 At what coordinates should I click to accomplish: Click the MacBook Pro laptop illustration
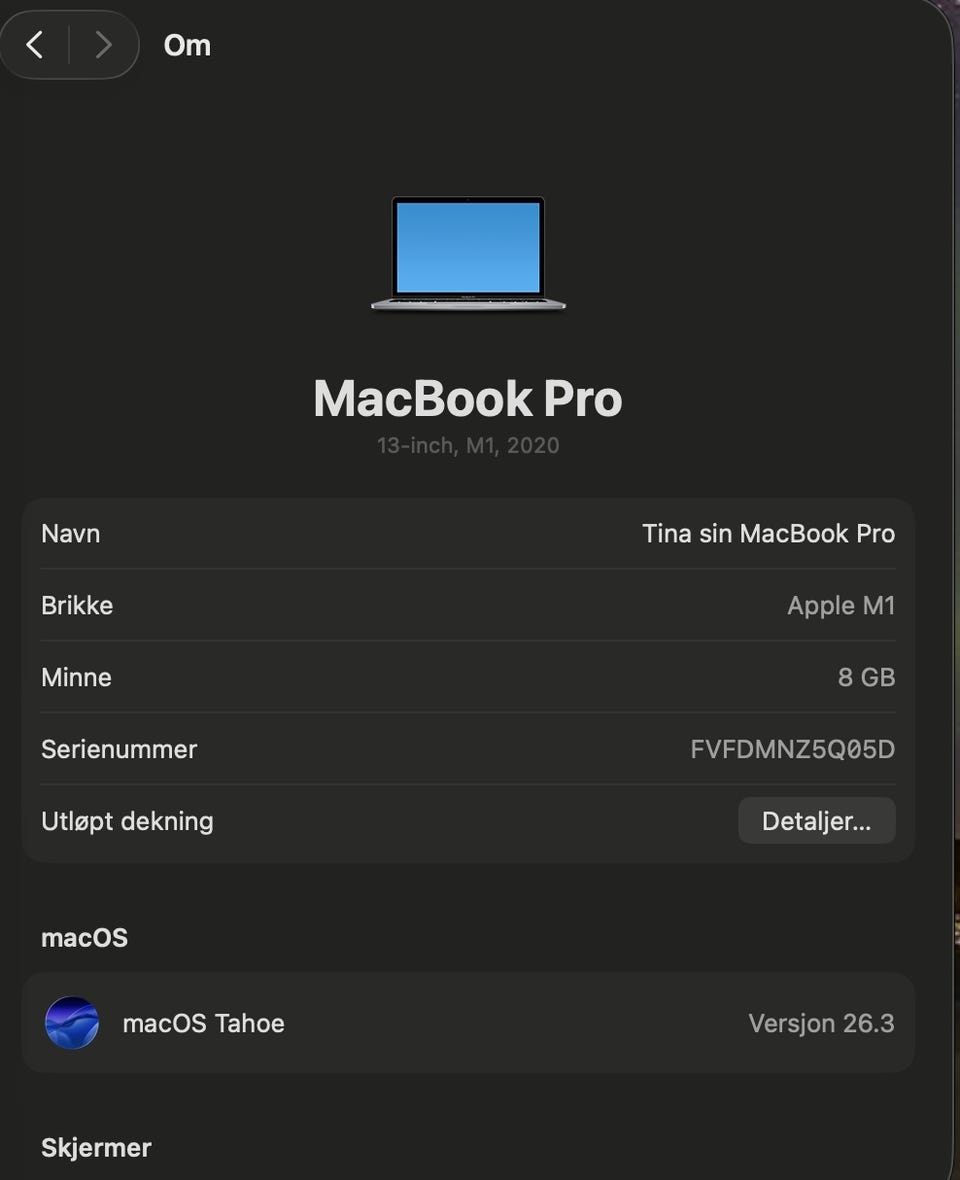click(468, 253)
